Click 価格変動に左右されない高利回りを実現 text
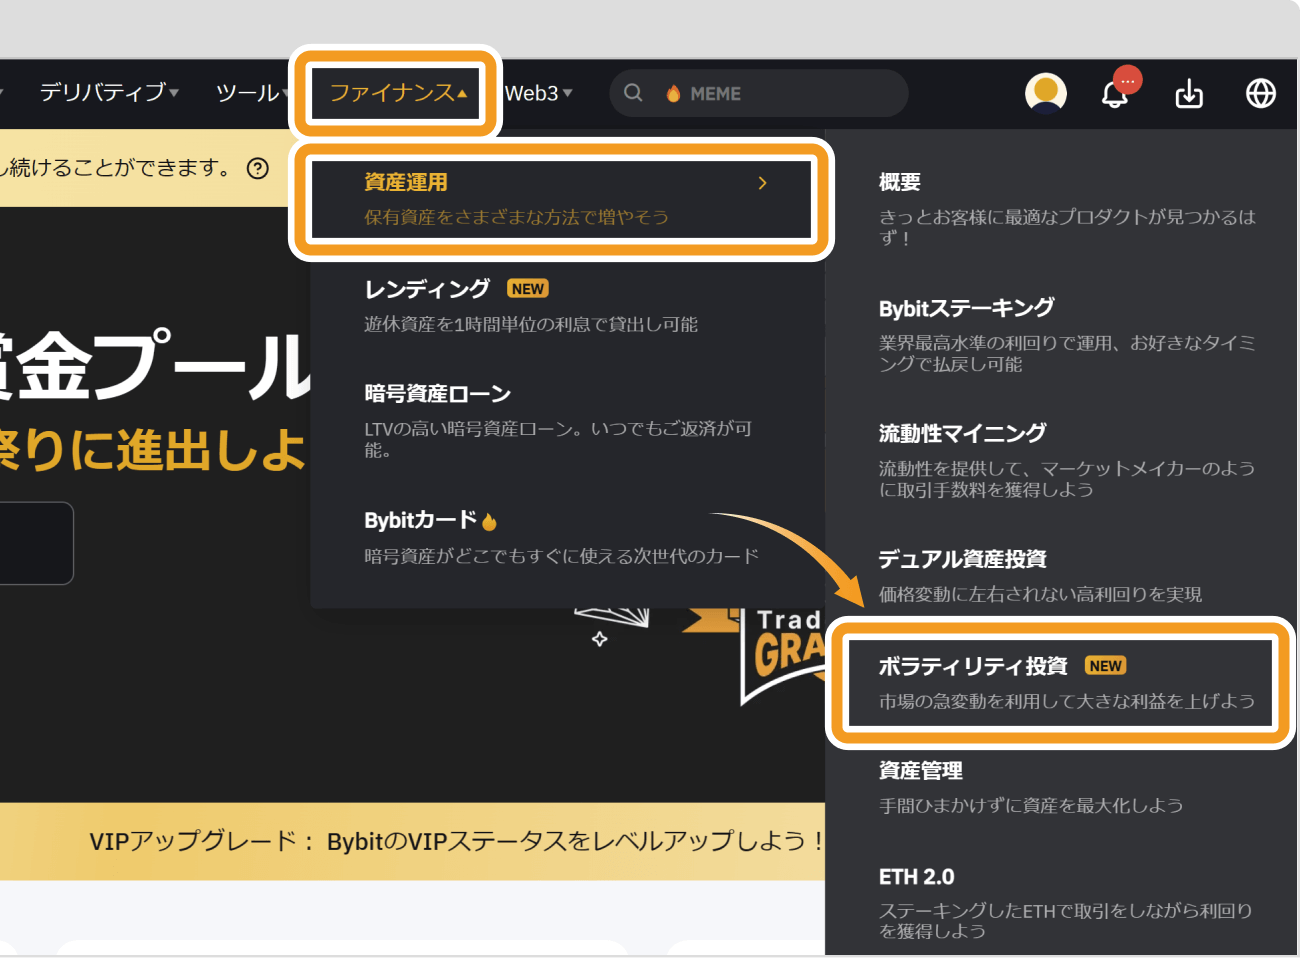1300x958 pixels. coord(1040,595)
